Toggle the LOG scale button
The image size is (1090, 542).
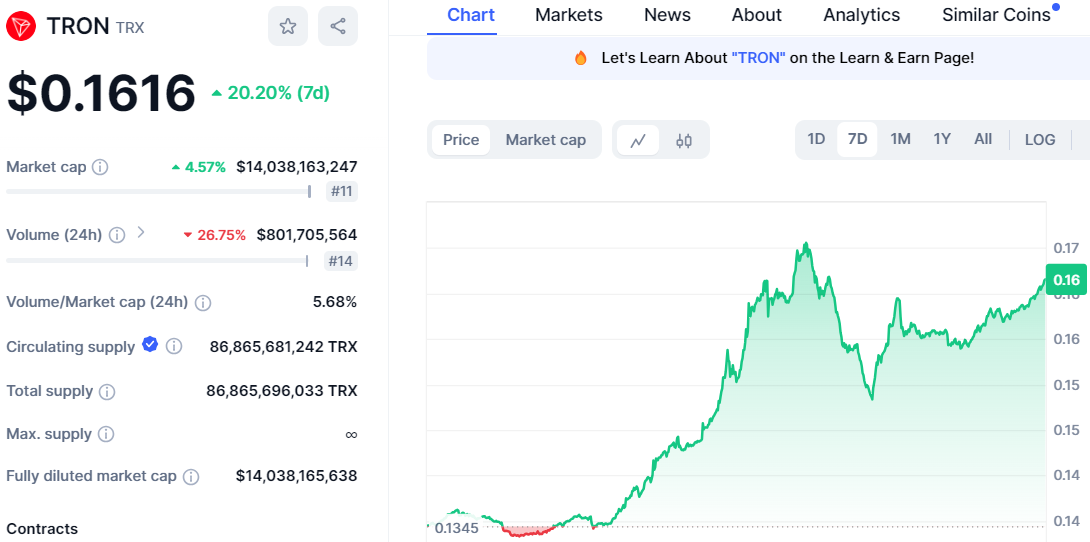[1040, 140]
